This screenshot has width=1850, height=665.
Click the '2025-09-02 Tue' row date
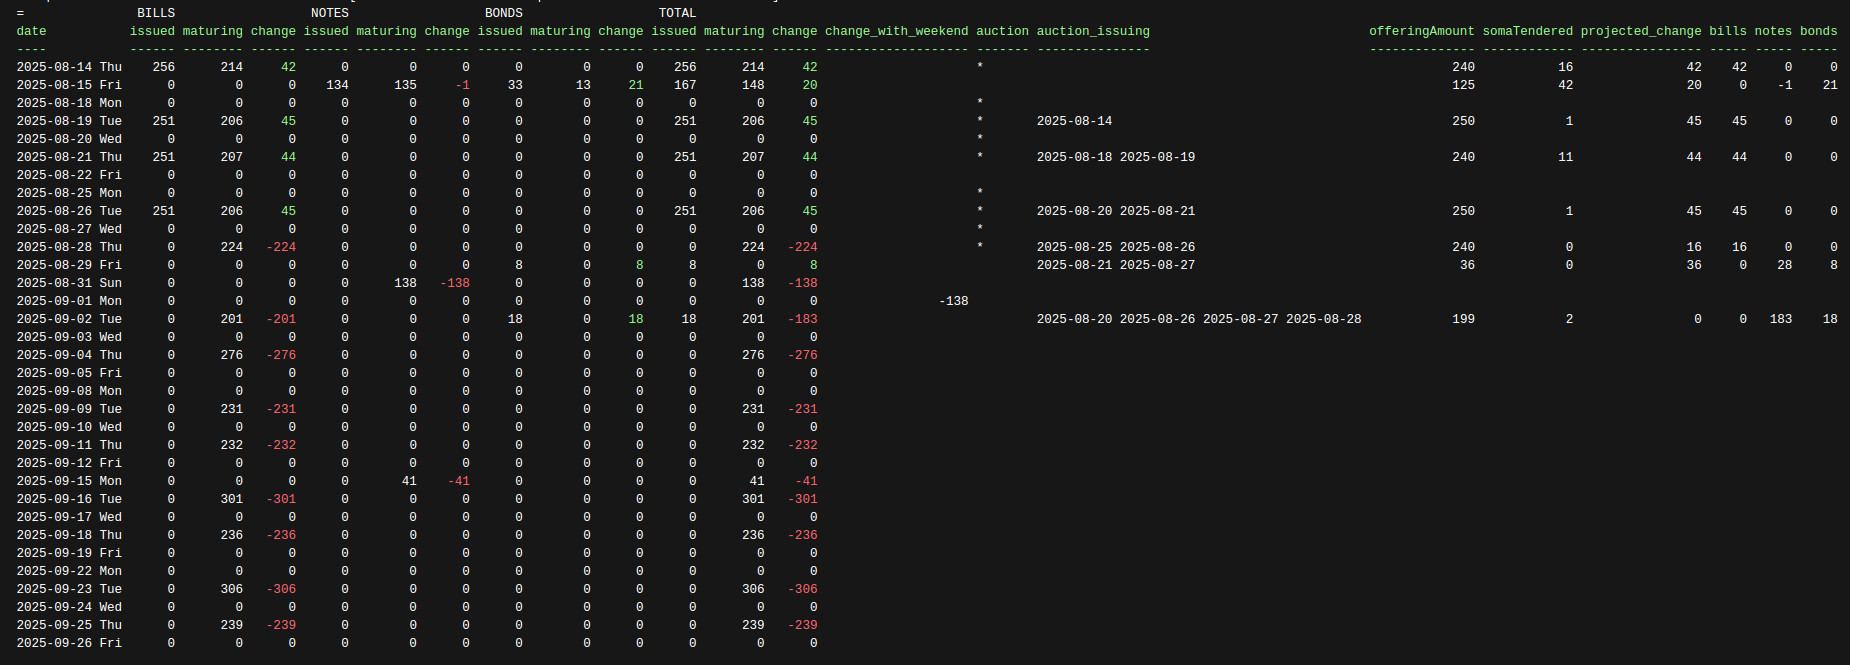tap(69, 319)
